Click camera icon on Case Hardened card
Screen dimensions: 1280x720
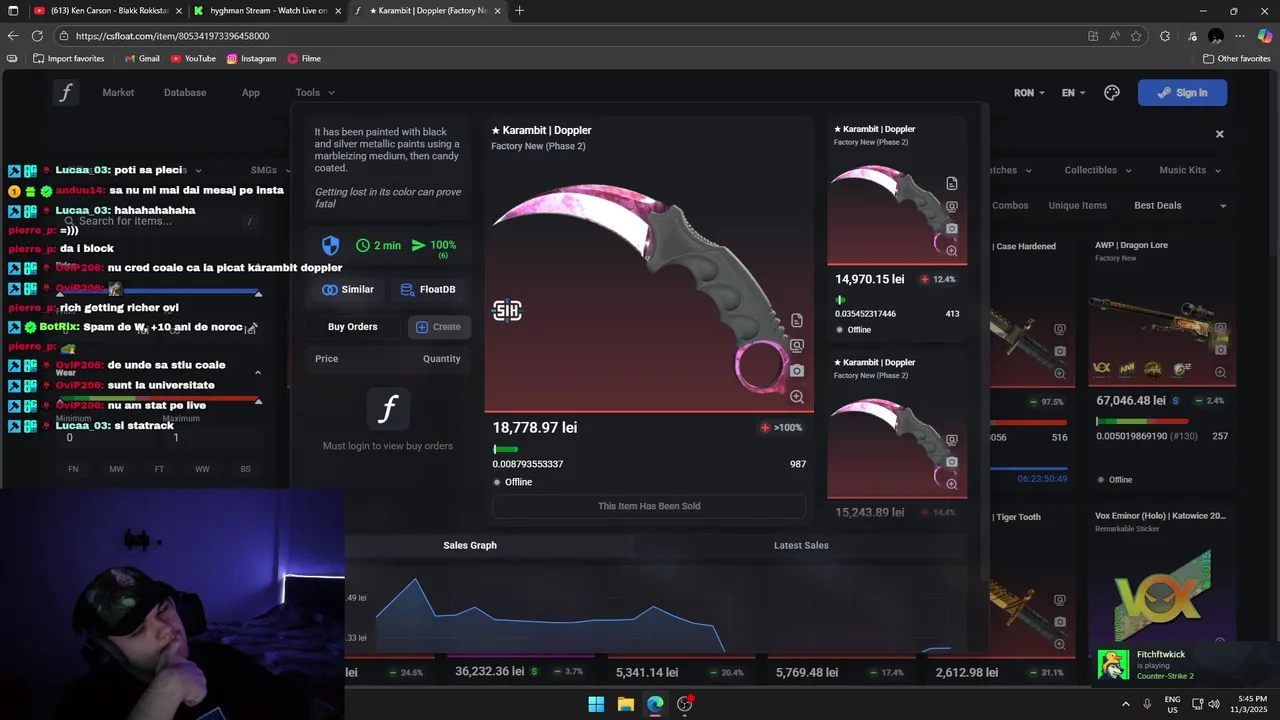click(1060, 352)
